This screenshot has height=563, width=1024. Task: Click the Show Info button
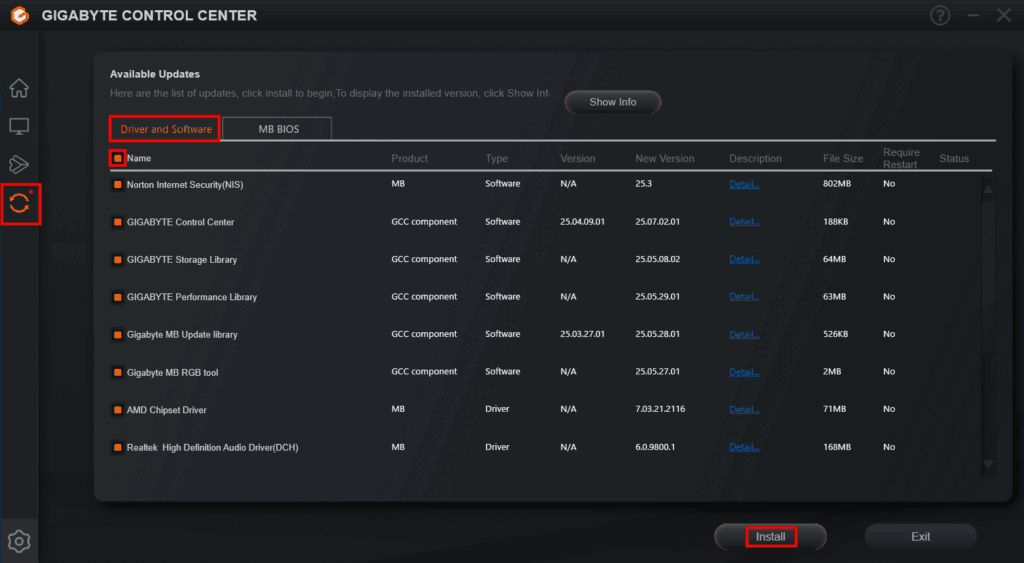pos(613,102)
